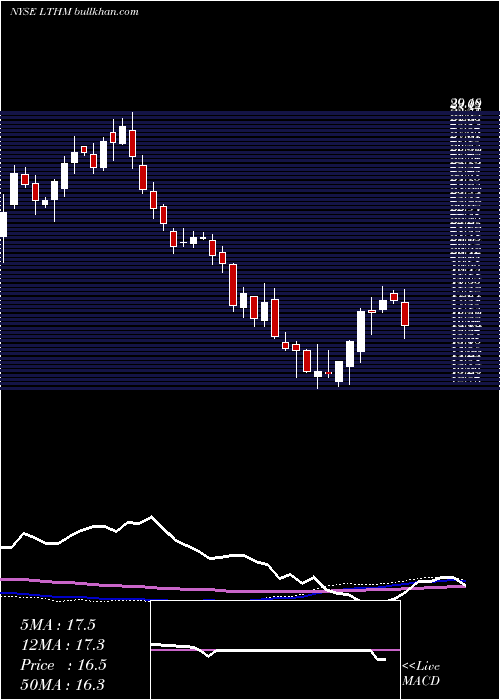Image resolution: width=500 pixels, height=700 pixels.
Task: Click the 50MA : 16.3 label
Action: 62,685
